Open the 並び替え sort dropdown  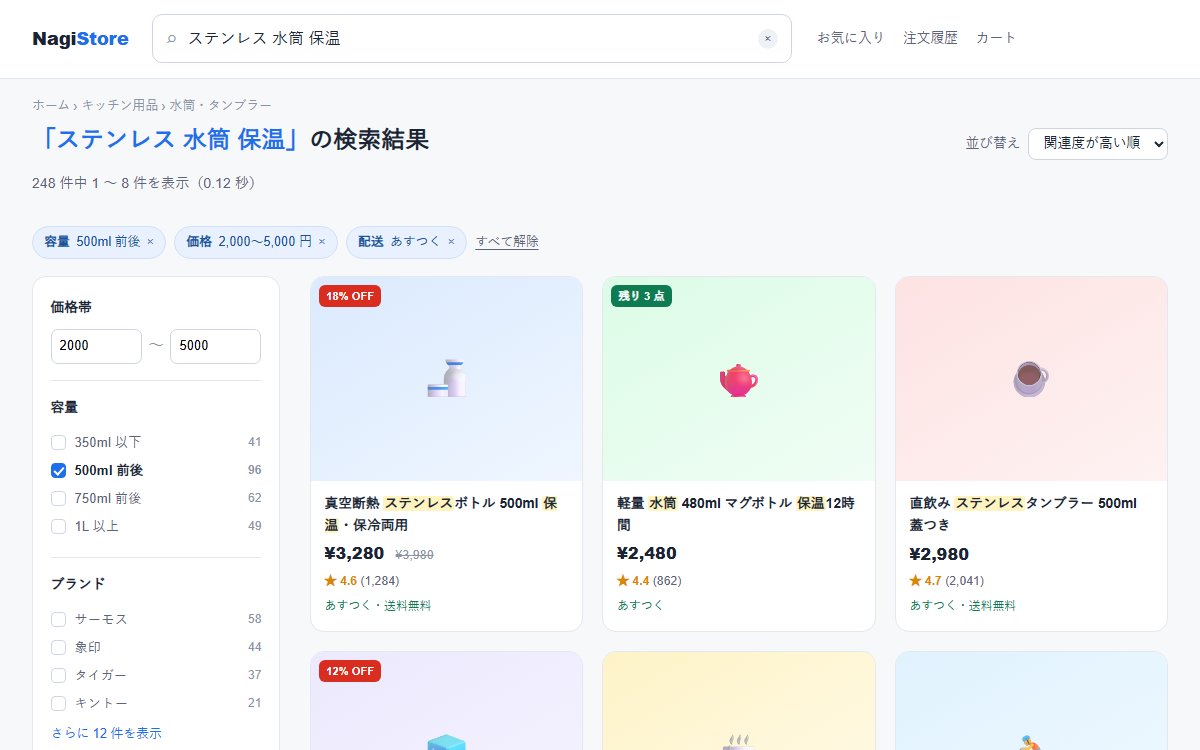click(x=1098, y=143)
